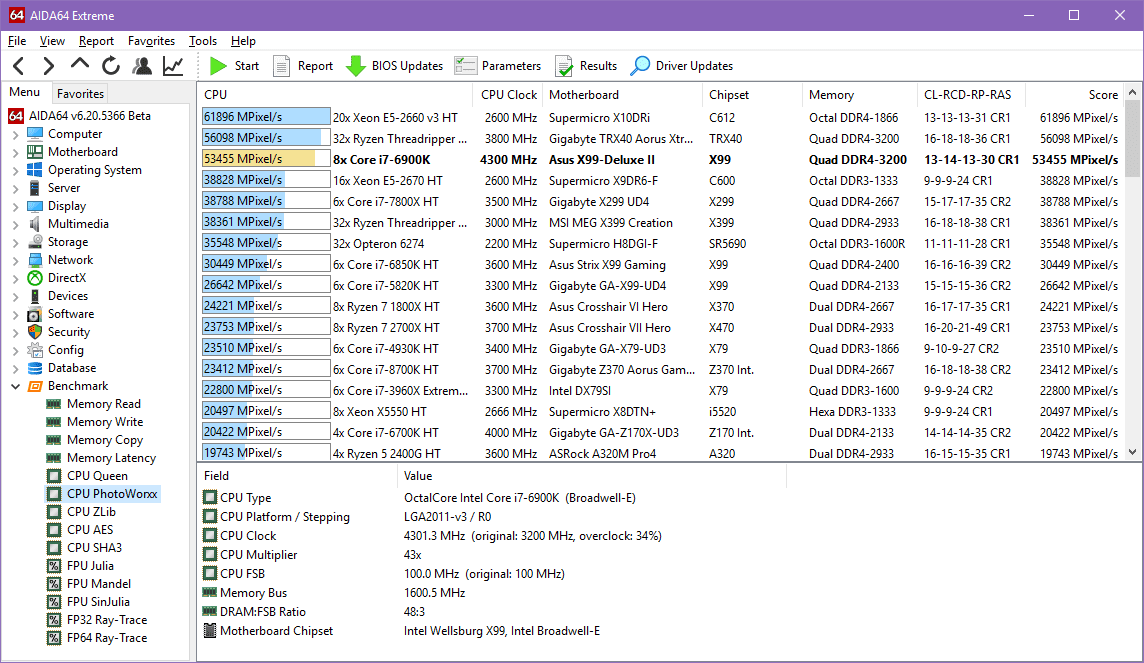
Task: Select the Network tree icon
Action: (35, 260)
